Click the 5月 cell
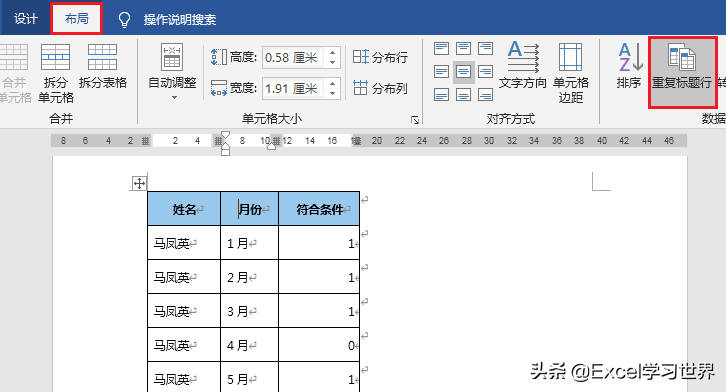This screenshot has height=392, width=726. pos(250,378)
